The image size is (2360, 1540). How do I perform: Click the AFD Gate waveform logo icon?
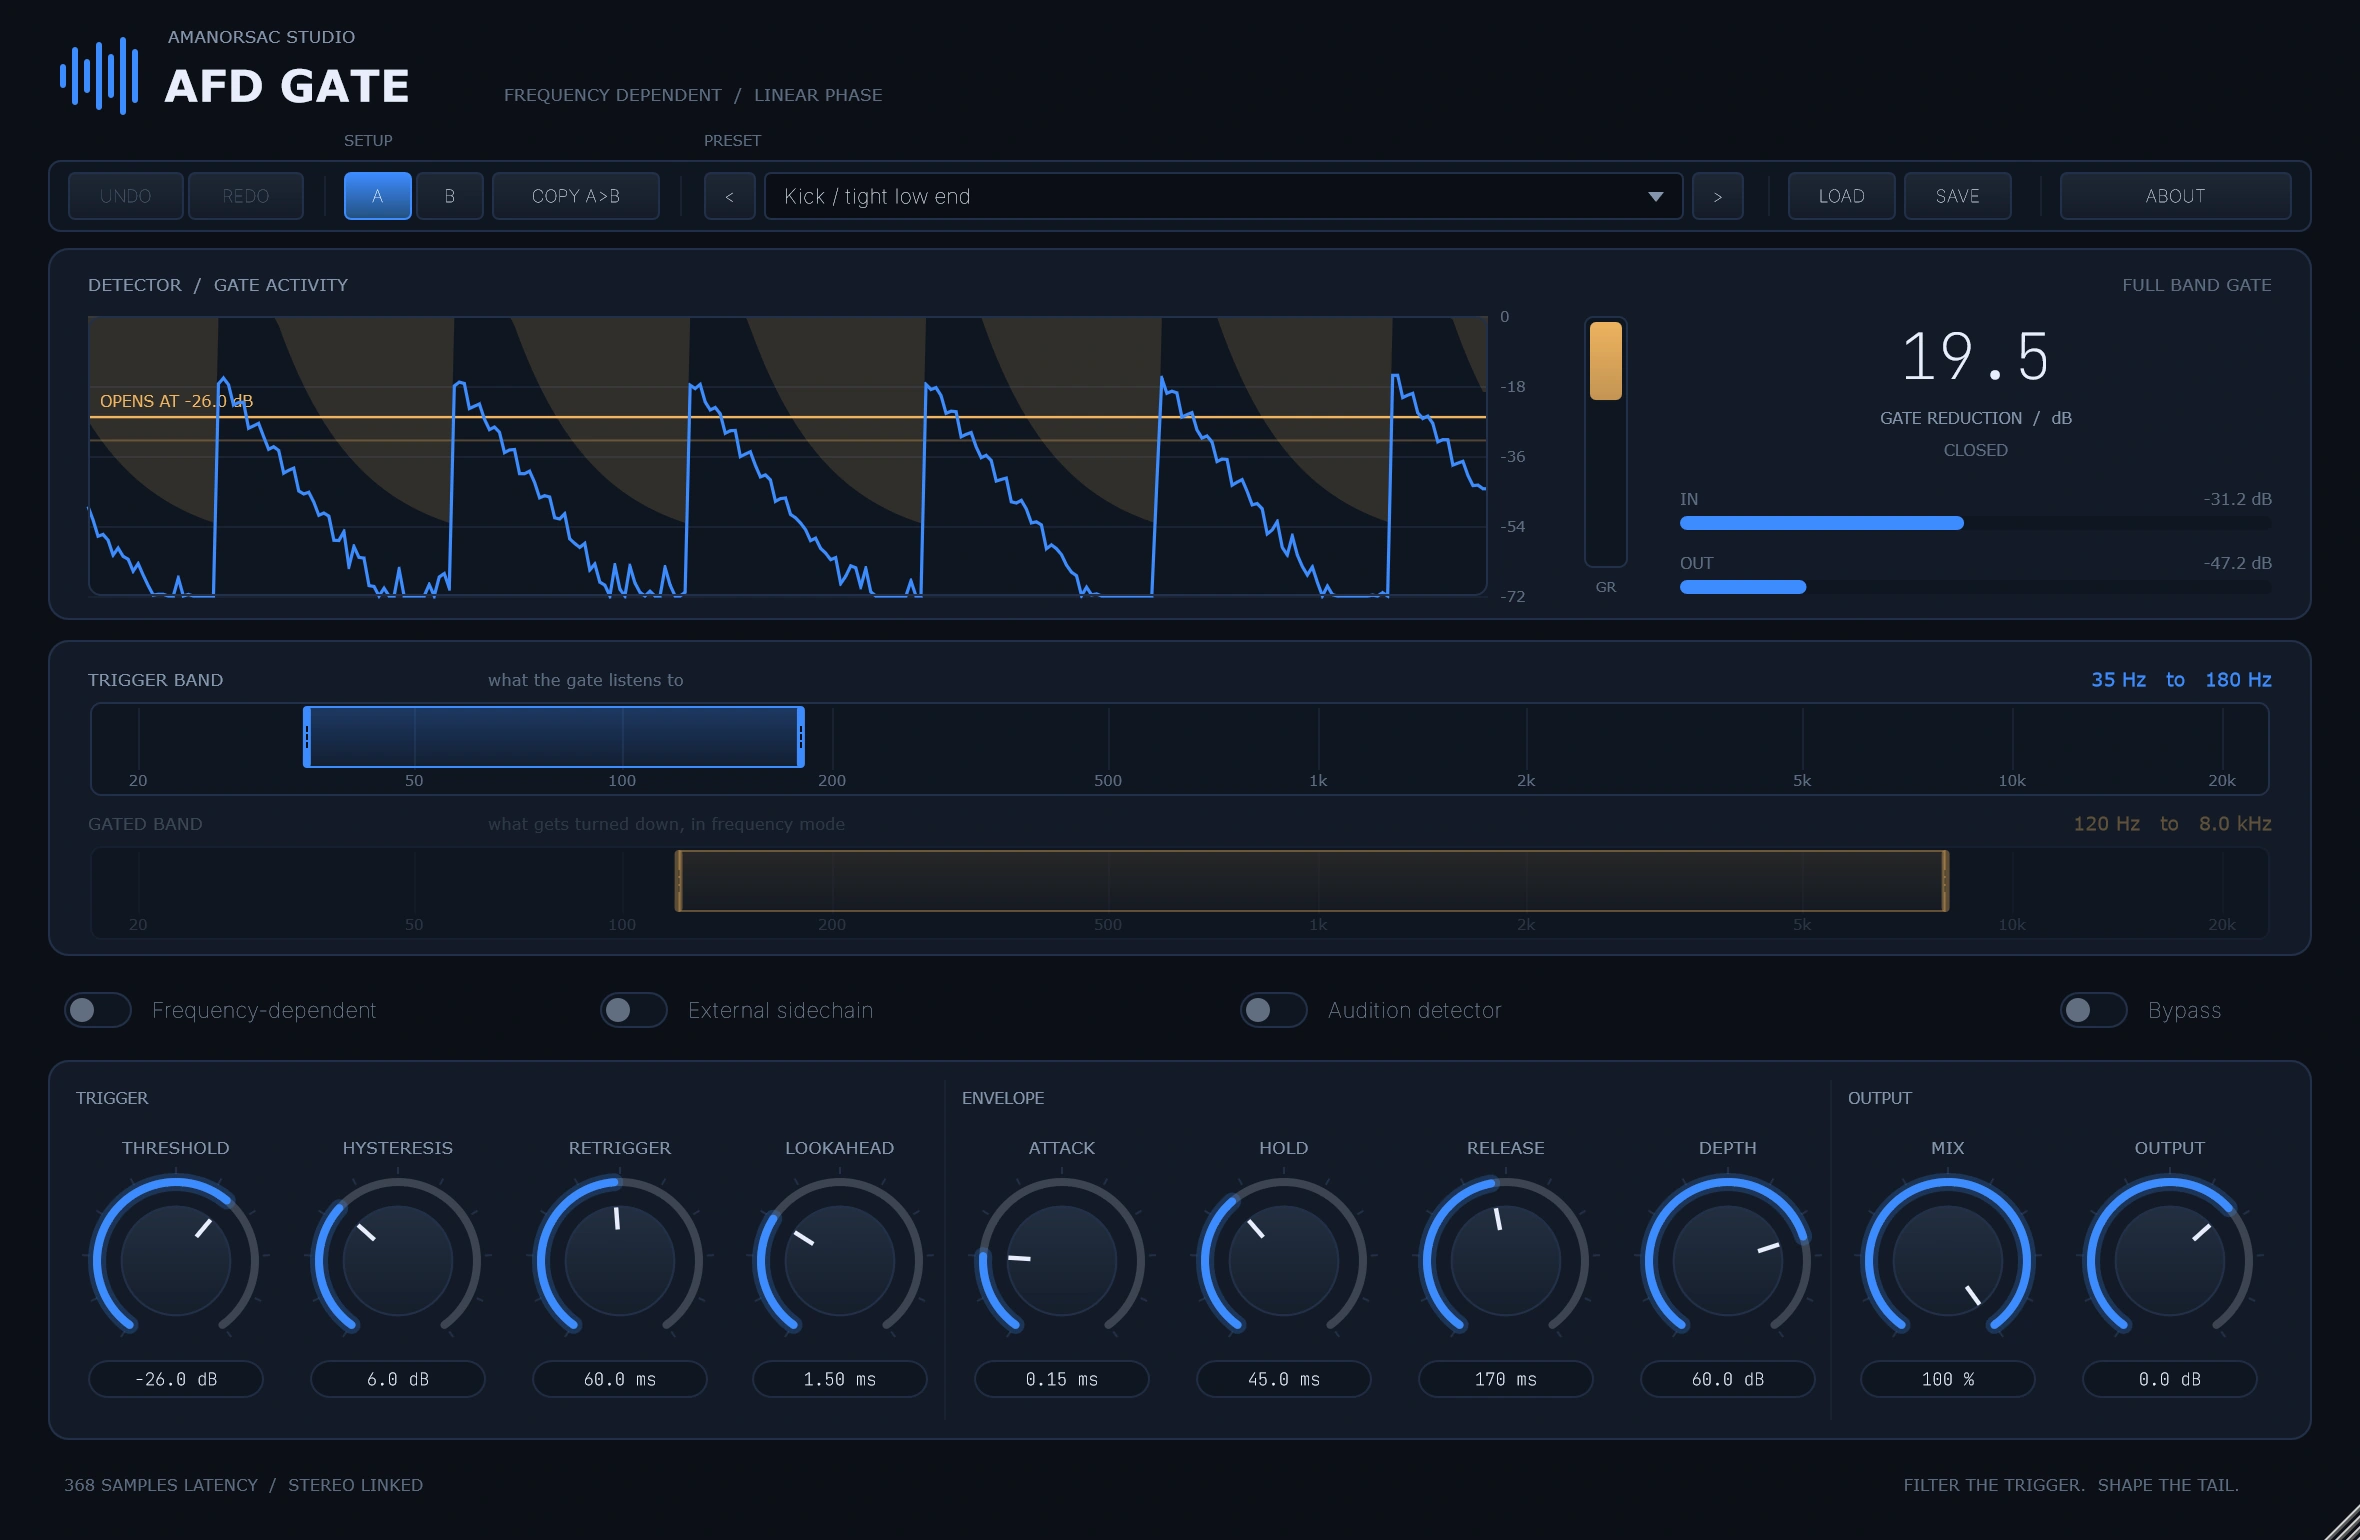[98, 76]
